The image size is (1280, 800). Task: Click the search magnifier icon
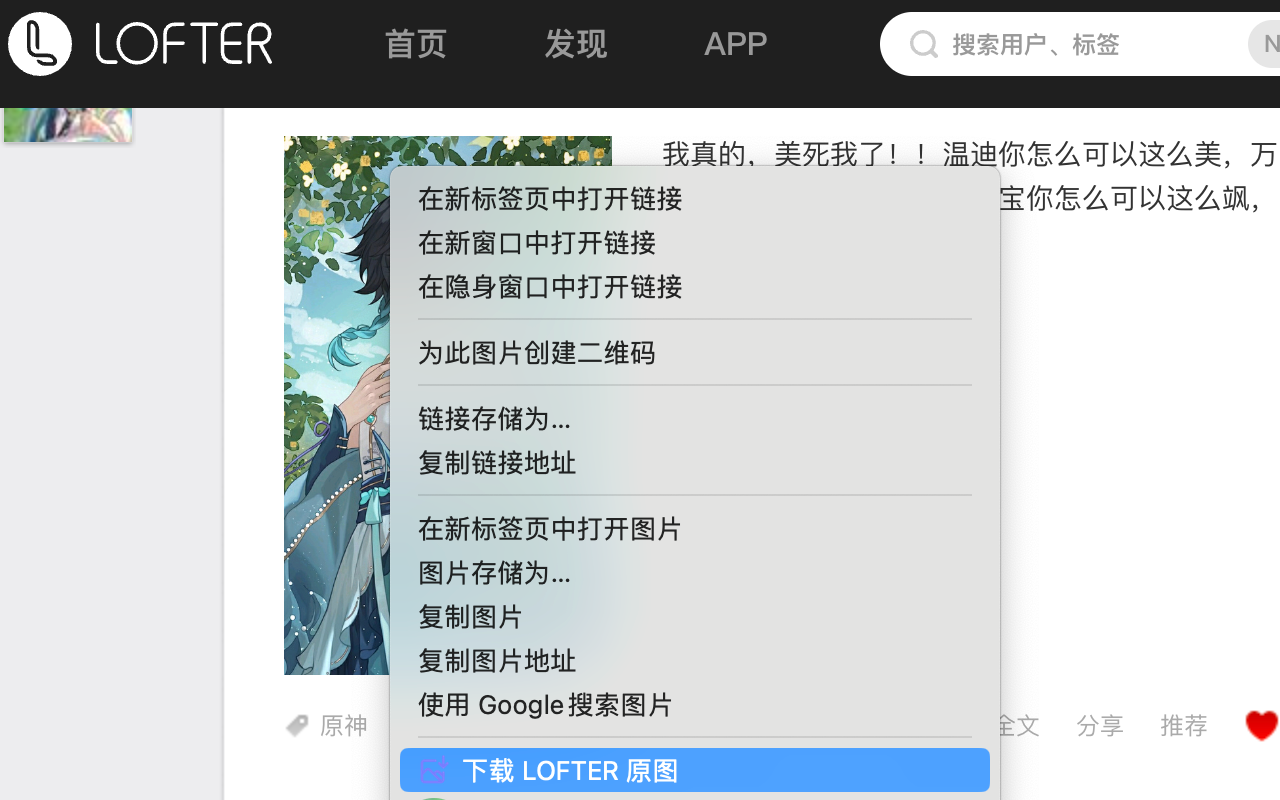point(923,44)
